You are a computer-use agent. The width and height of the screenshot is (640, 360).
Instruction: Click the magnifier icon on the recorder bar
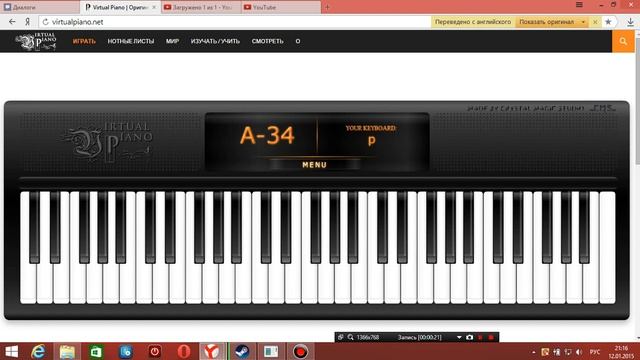pos(351,337)
